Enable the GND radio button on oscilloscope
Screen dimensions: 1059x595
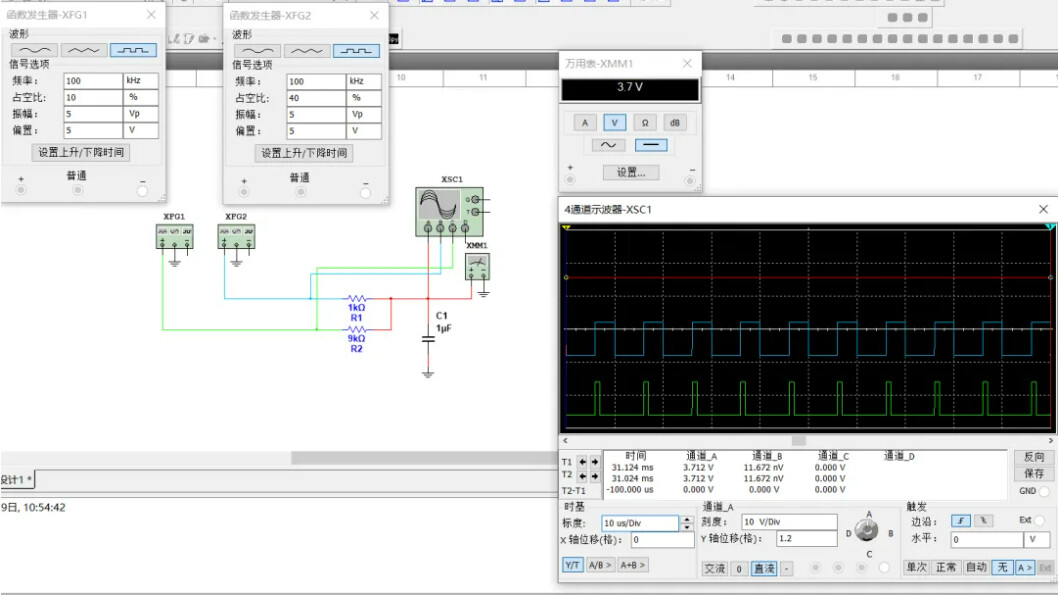point(1044,491)
